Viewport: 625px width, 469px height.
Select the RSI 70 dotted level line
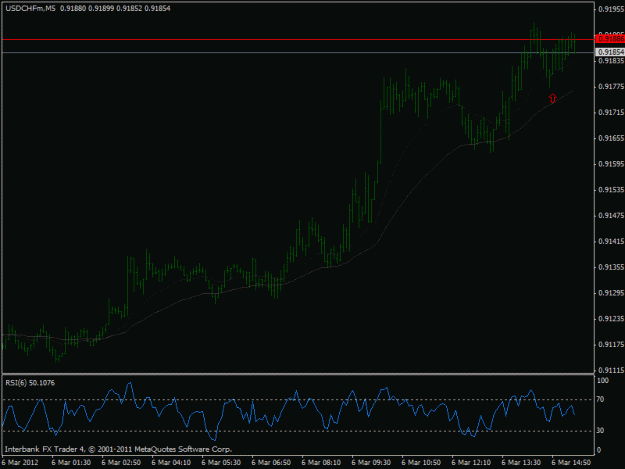pos(298,399)
